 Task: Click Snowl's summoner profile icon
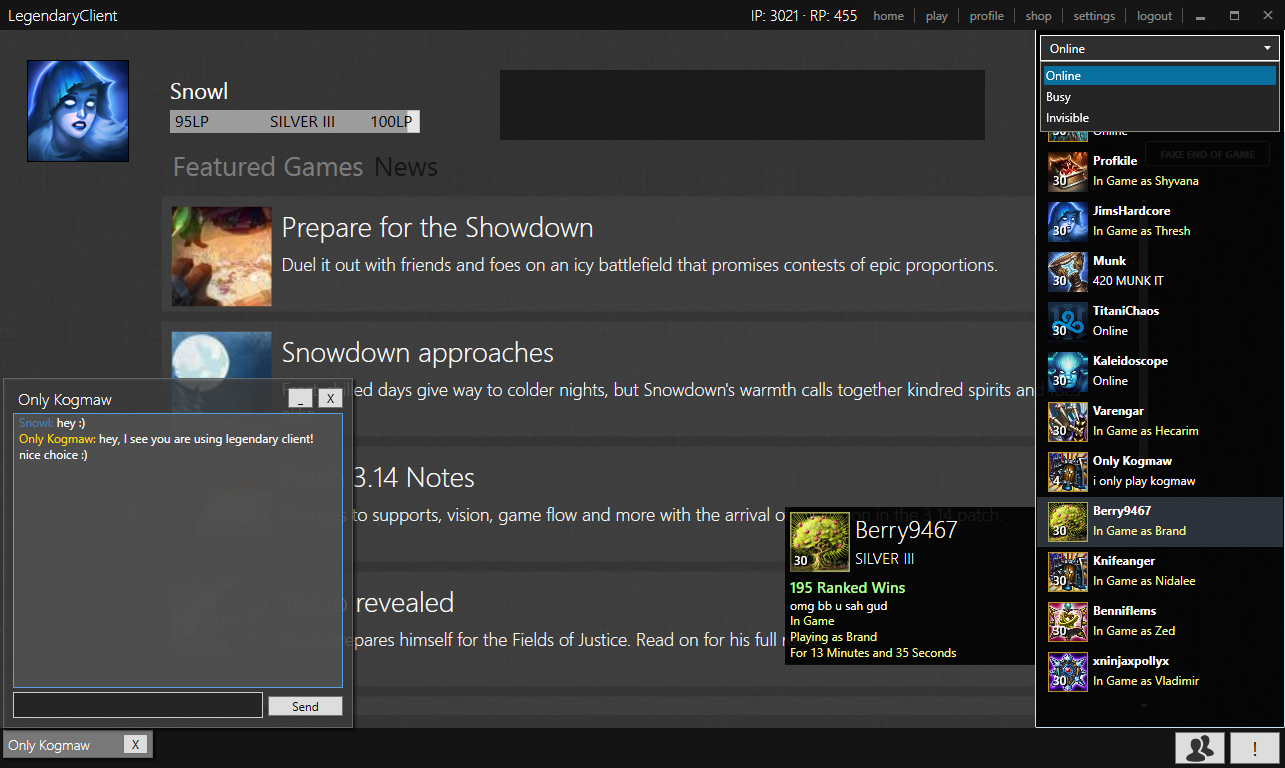click(78, 110)
